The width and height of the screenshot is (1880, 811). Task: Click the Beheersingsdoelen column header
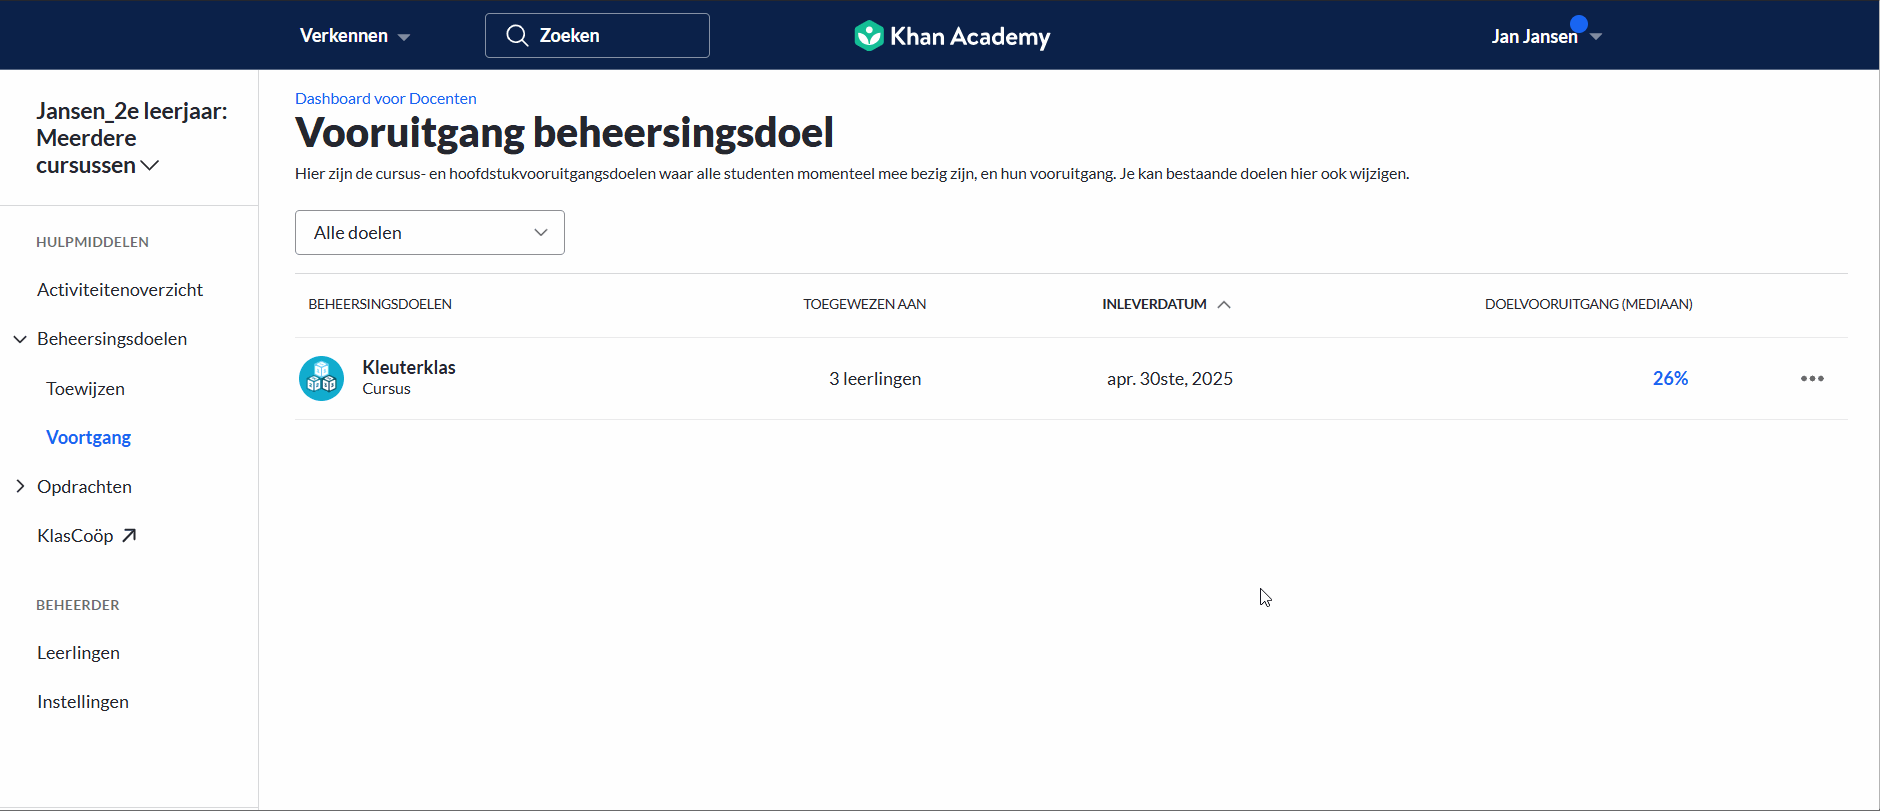(380, 304)
